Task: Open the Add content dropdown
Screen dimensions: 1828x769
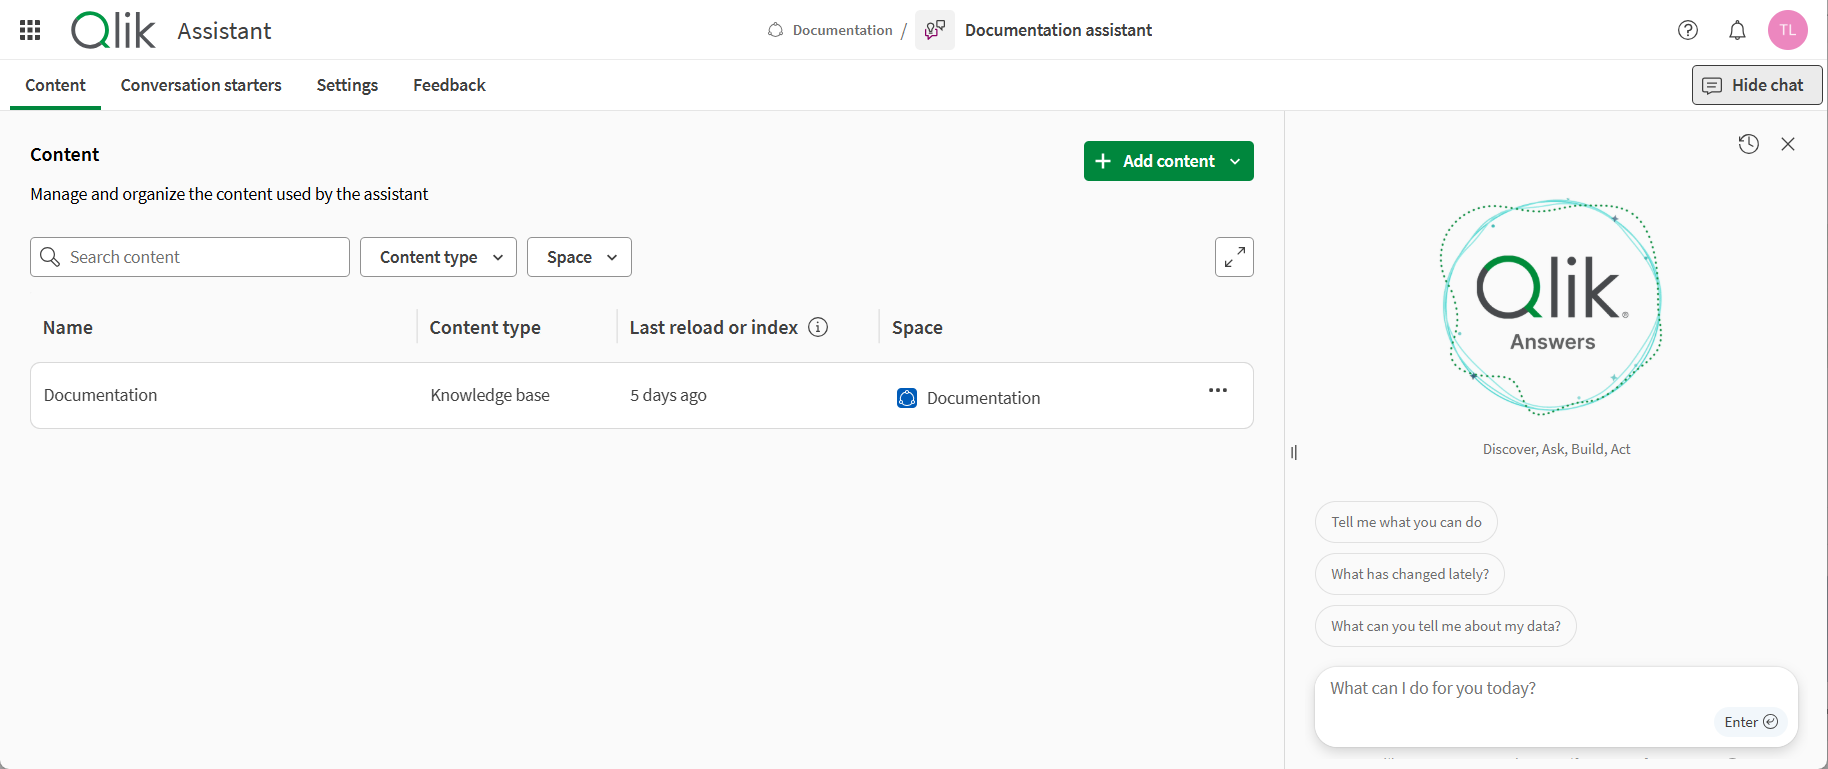Action: [x=1168, y=161]
